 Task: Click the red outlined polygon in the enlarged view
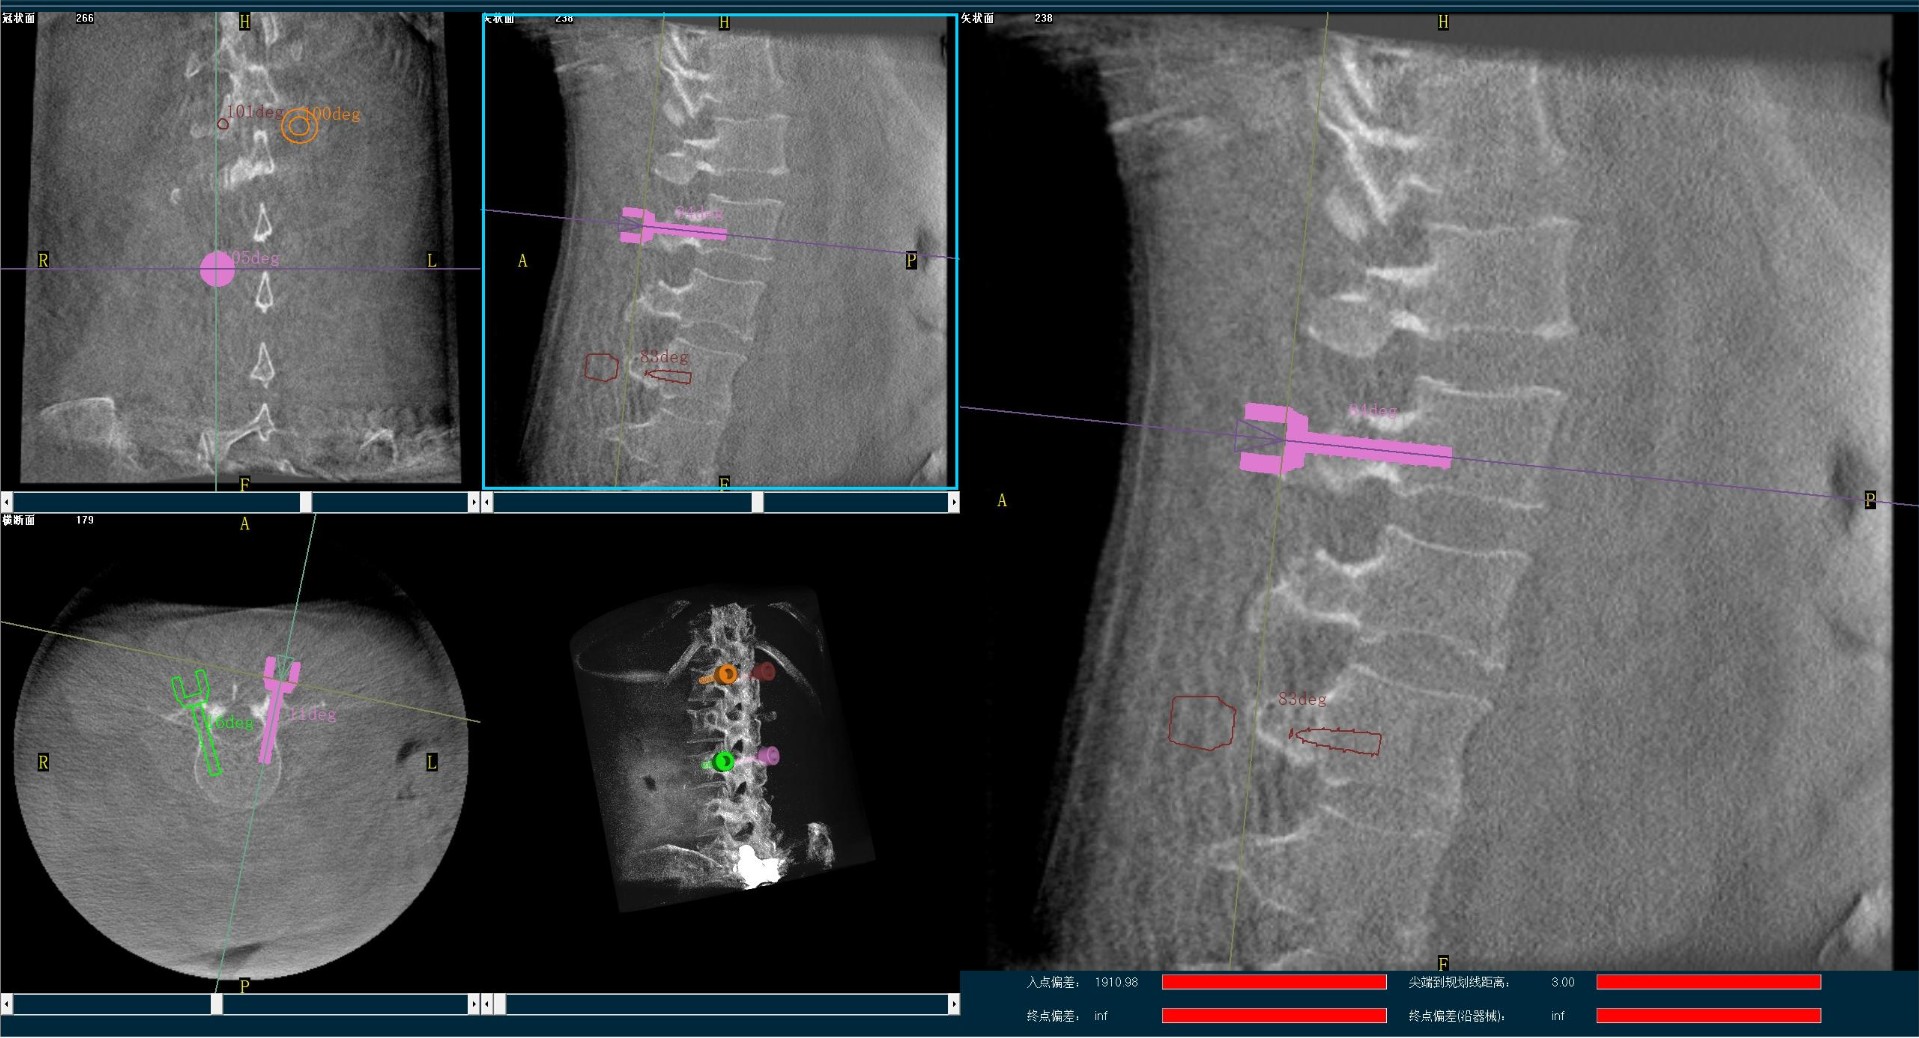pyautogui.click(x=1201, y=722)
